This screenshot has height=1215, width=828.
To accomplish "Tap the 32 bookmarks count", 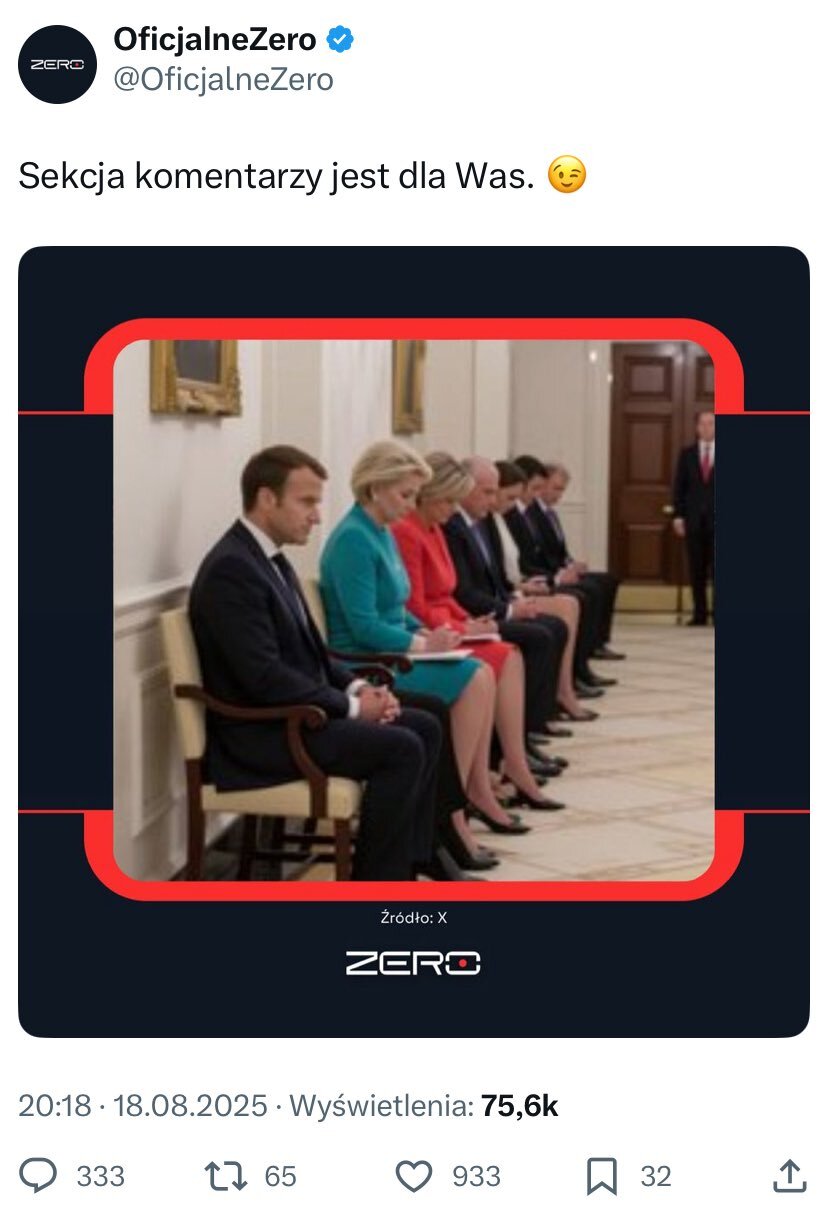I will point(656,1176).
